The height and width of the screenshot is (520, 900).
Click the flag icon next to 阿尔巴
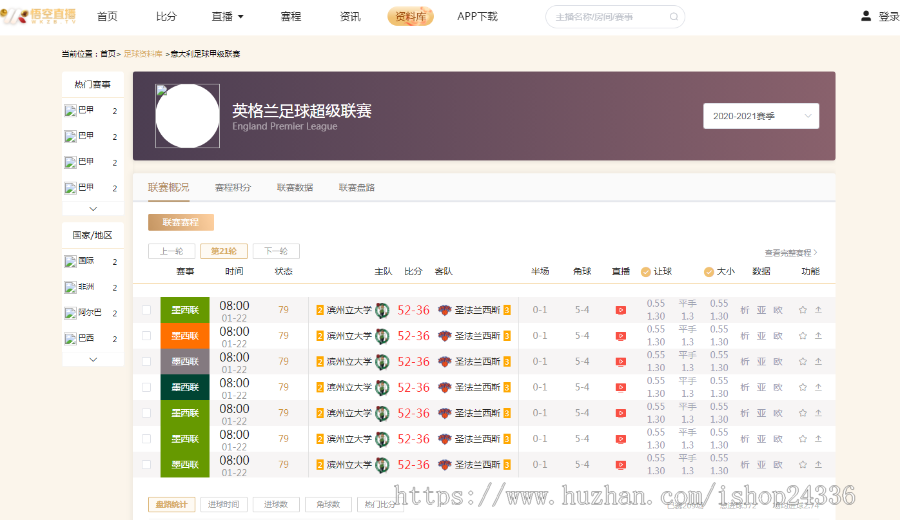click(x=70, y=313)
